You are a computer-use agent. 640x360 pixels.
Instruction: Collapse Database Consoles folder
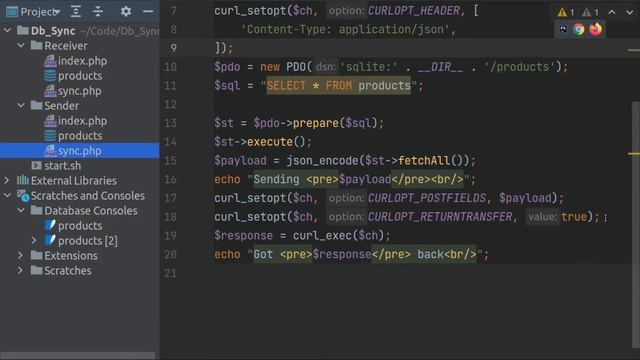21,211
